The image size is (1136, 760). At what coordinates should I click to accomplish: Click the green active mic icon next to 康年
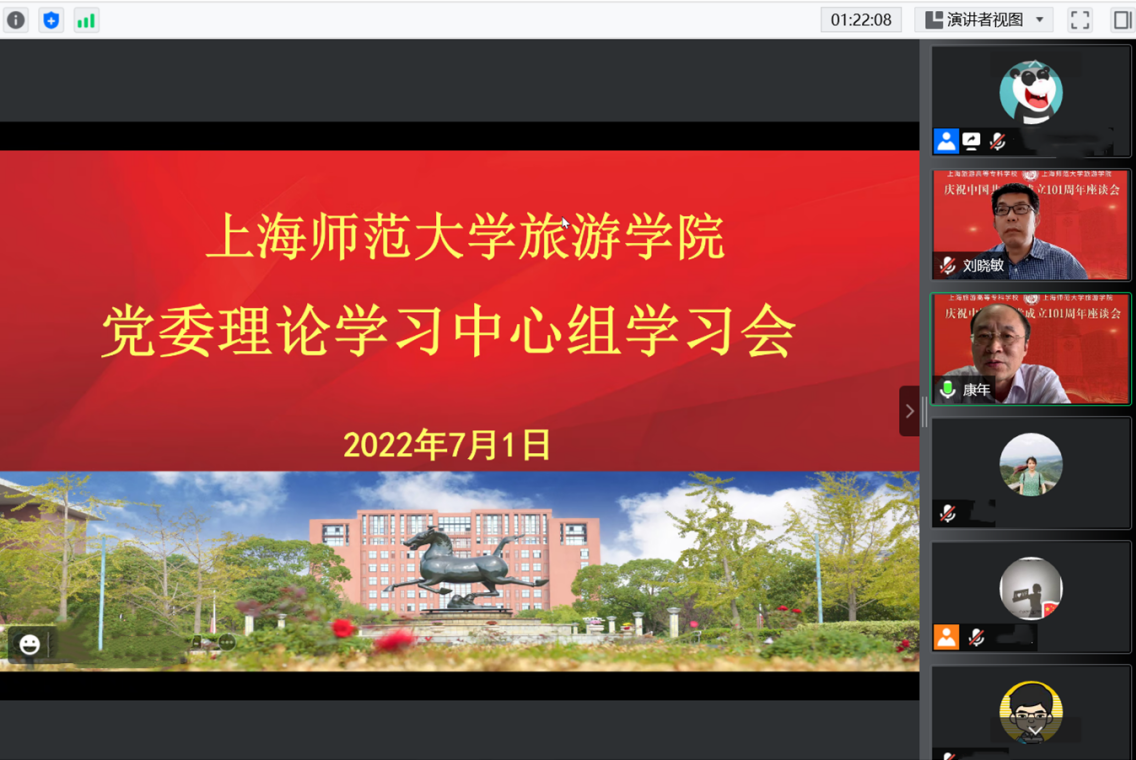tap(947, 390)
